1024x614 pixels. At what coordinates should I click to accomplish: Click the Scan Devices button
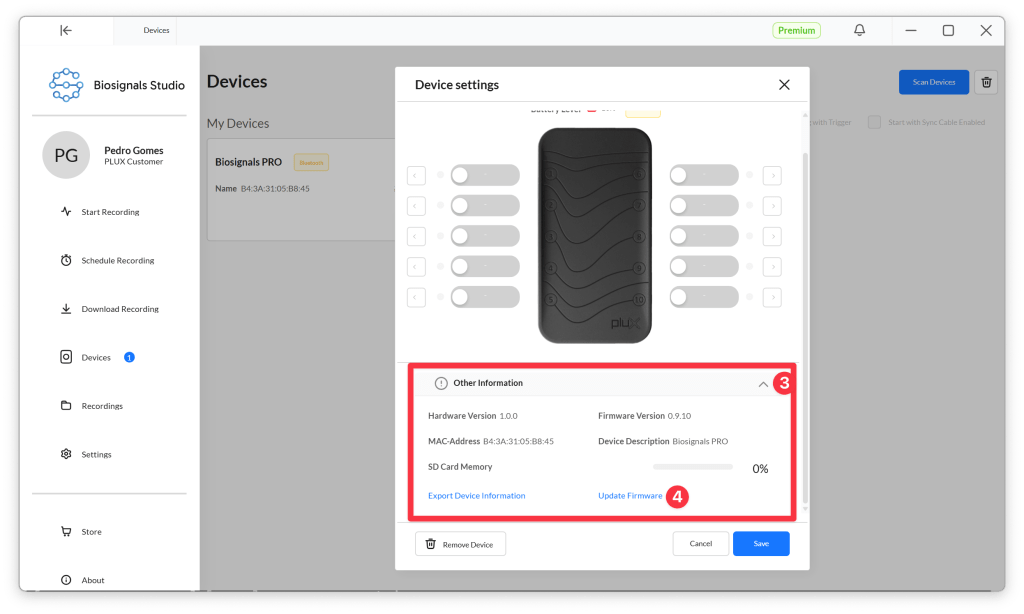(x=934, y=82)
